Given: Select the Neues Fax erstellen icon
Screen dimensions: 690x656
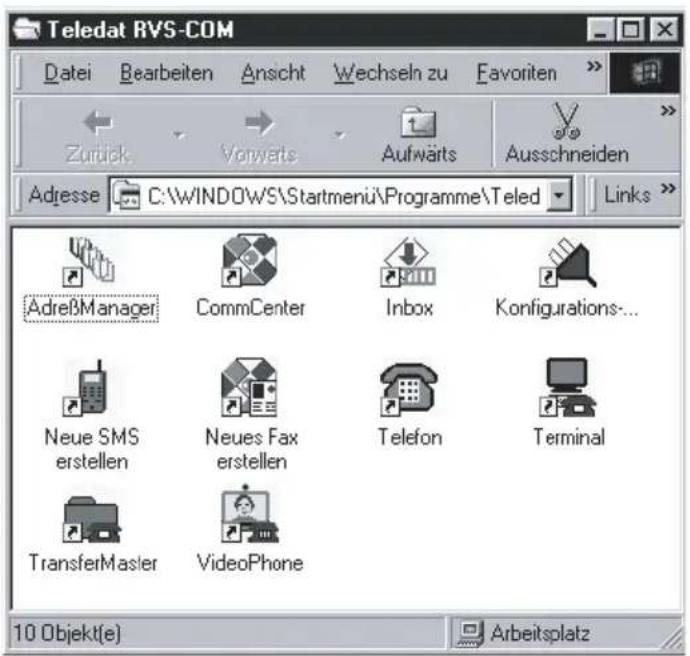Looking at the screenshot, I should pyautogui.click(x=250, y=387).
